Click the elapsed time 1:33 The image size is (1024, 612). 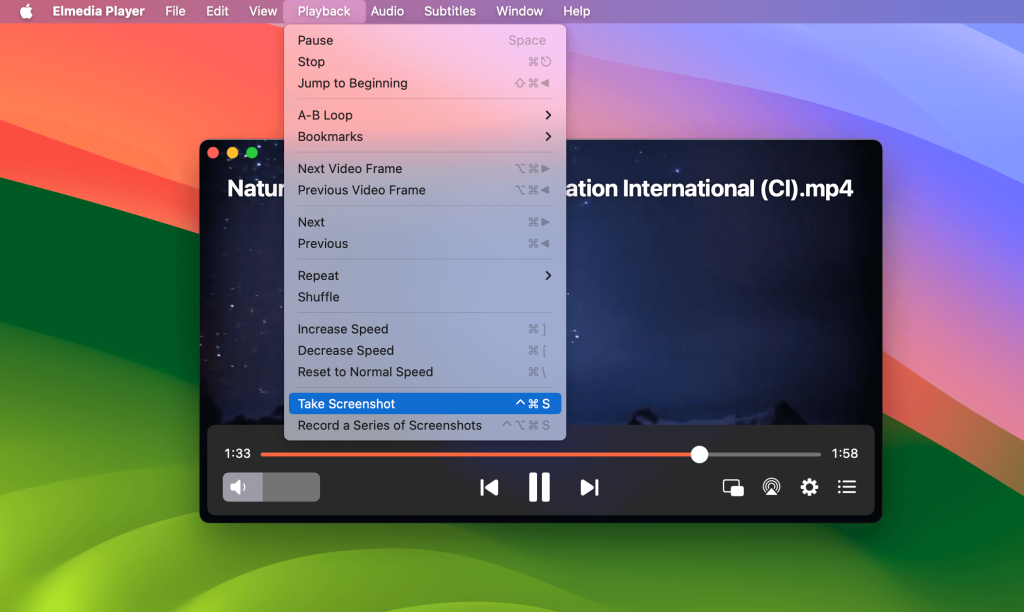tap(237, 454)
